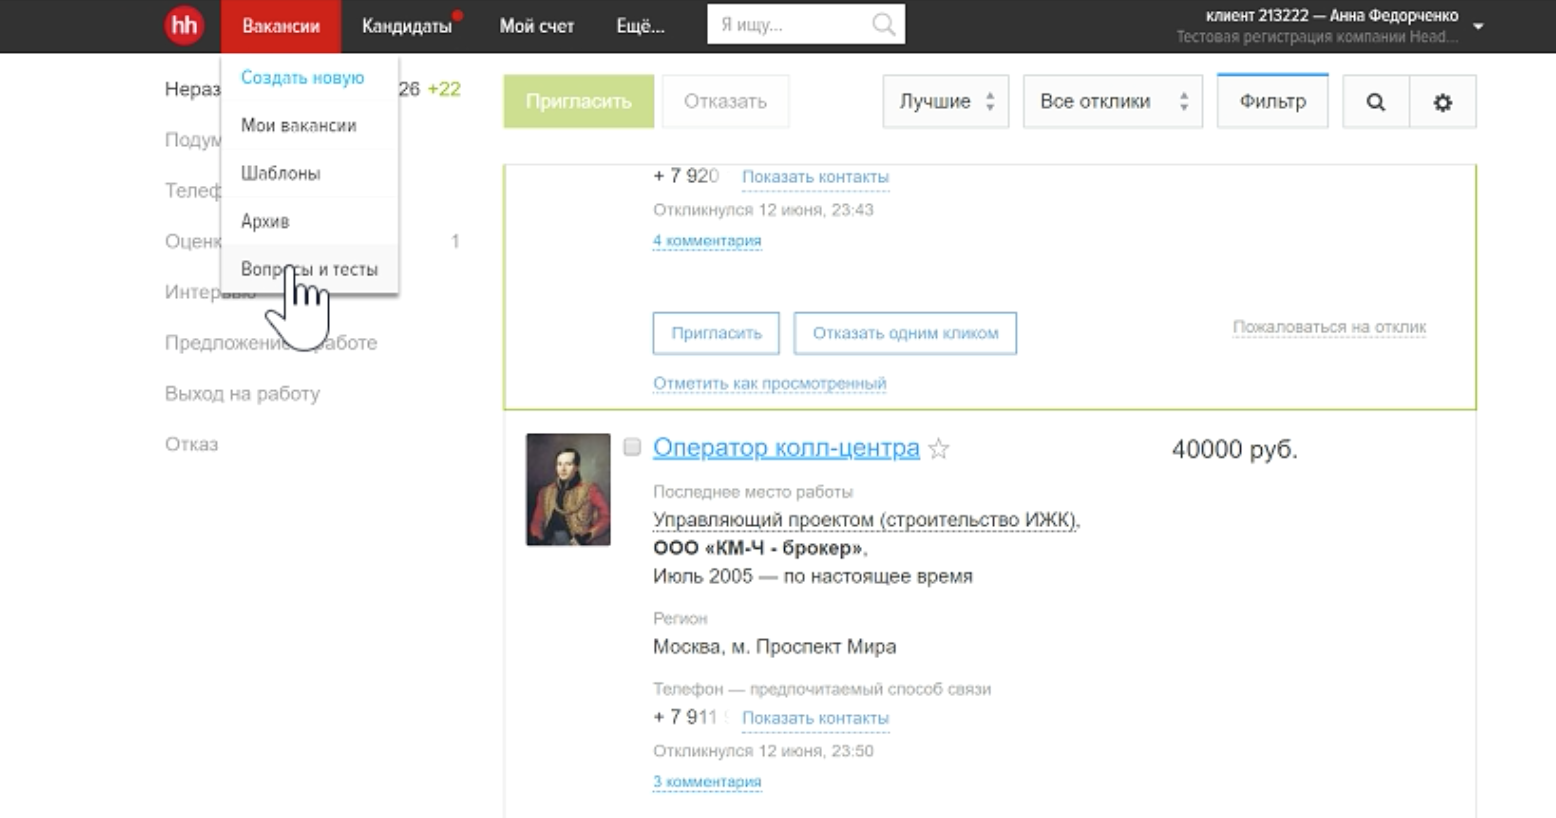Open the candidate portrait photo
The width and height of the screenshot is (1556, 818).
tap(568, 489)
